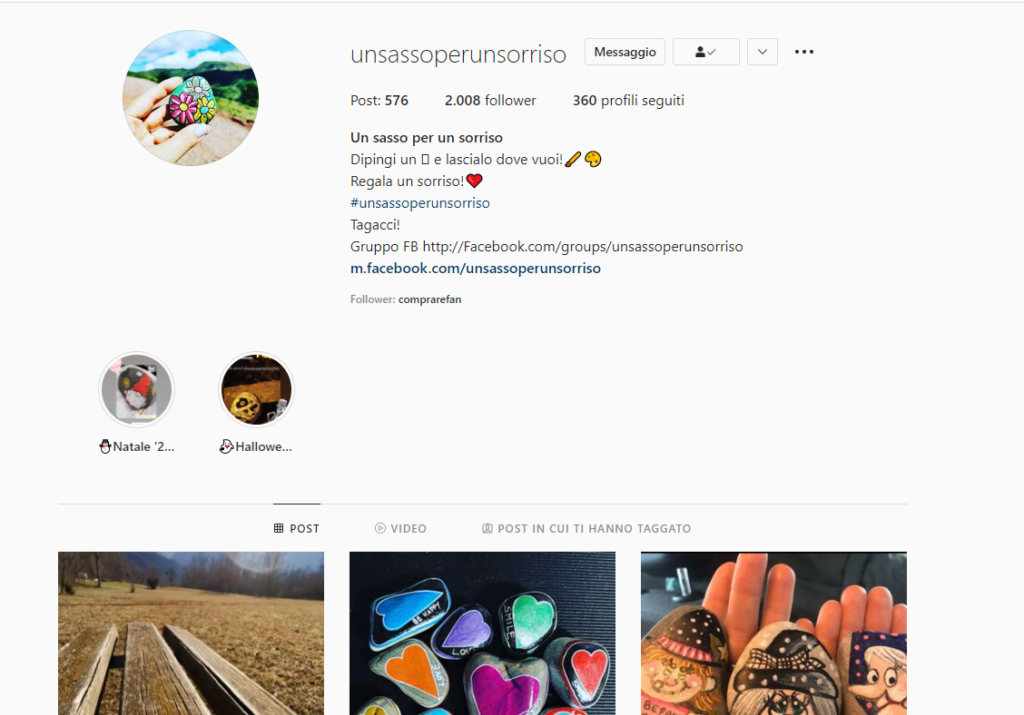Open the m.facebook.com/unsassoperunsorriso link
This screenshot has width=1024, height=715.
click(475, 268)
